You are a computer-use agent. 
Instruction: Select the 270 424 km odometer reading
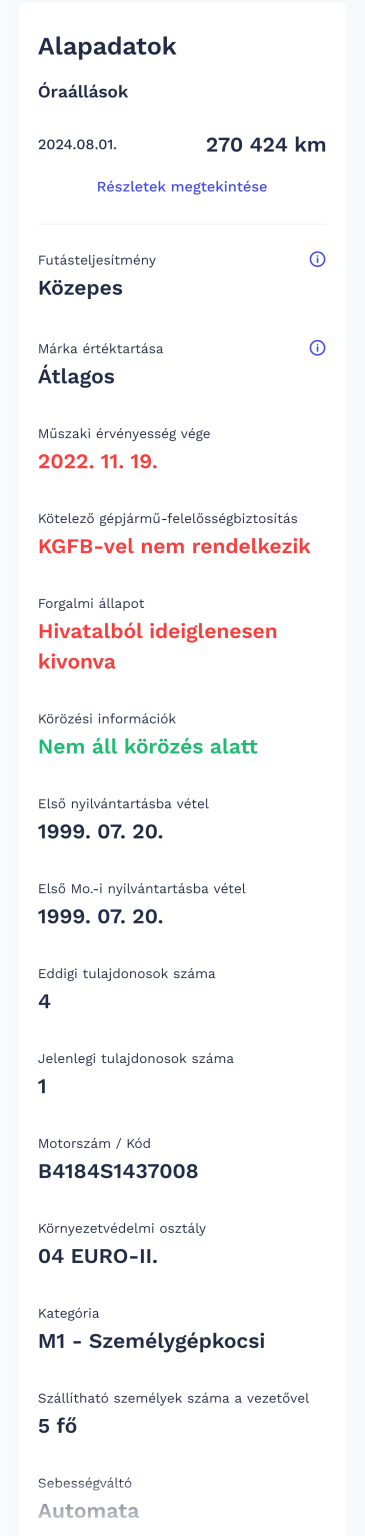pos(266,145)
